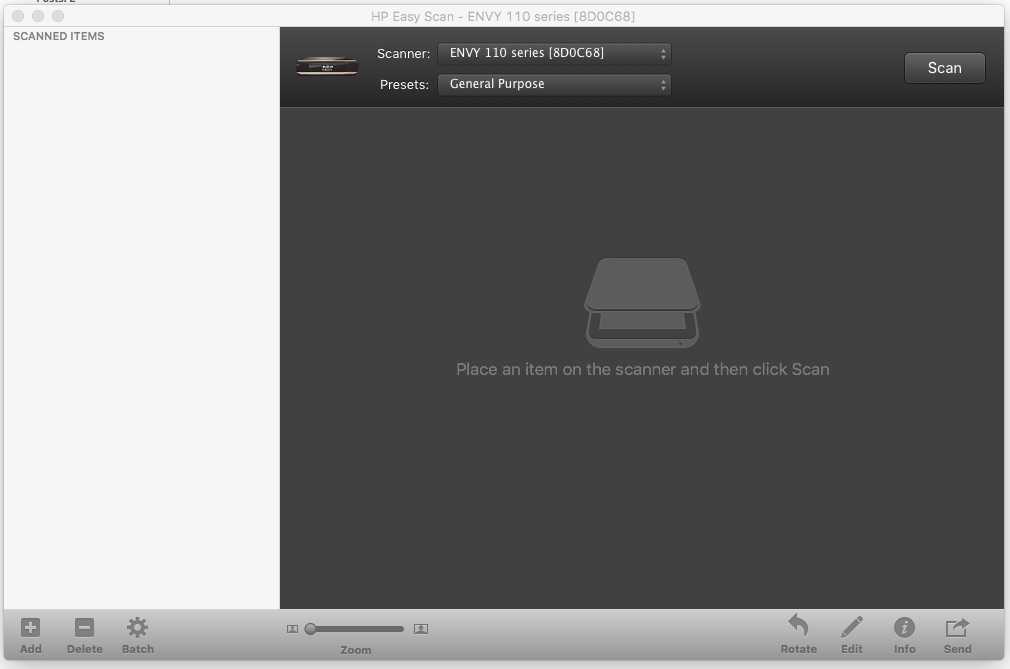Open Batch gear settings
Viewport: 1010px width, 669px height.
click(x=137, y=628)
